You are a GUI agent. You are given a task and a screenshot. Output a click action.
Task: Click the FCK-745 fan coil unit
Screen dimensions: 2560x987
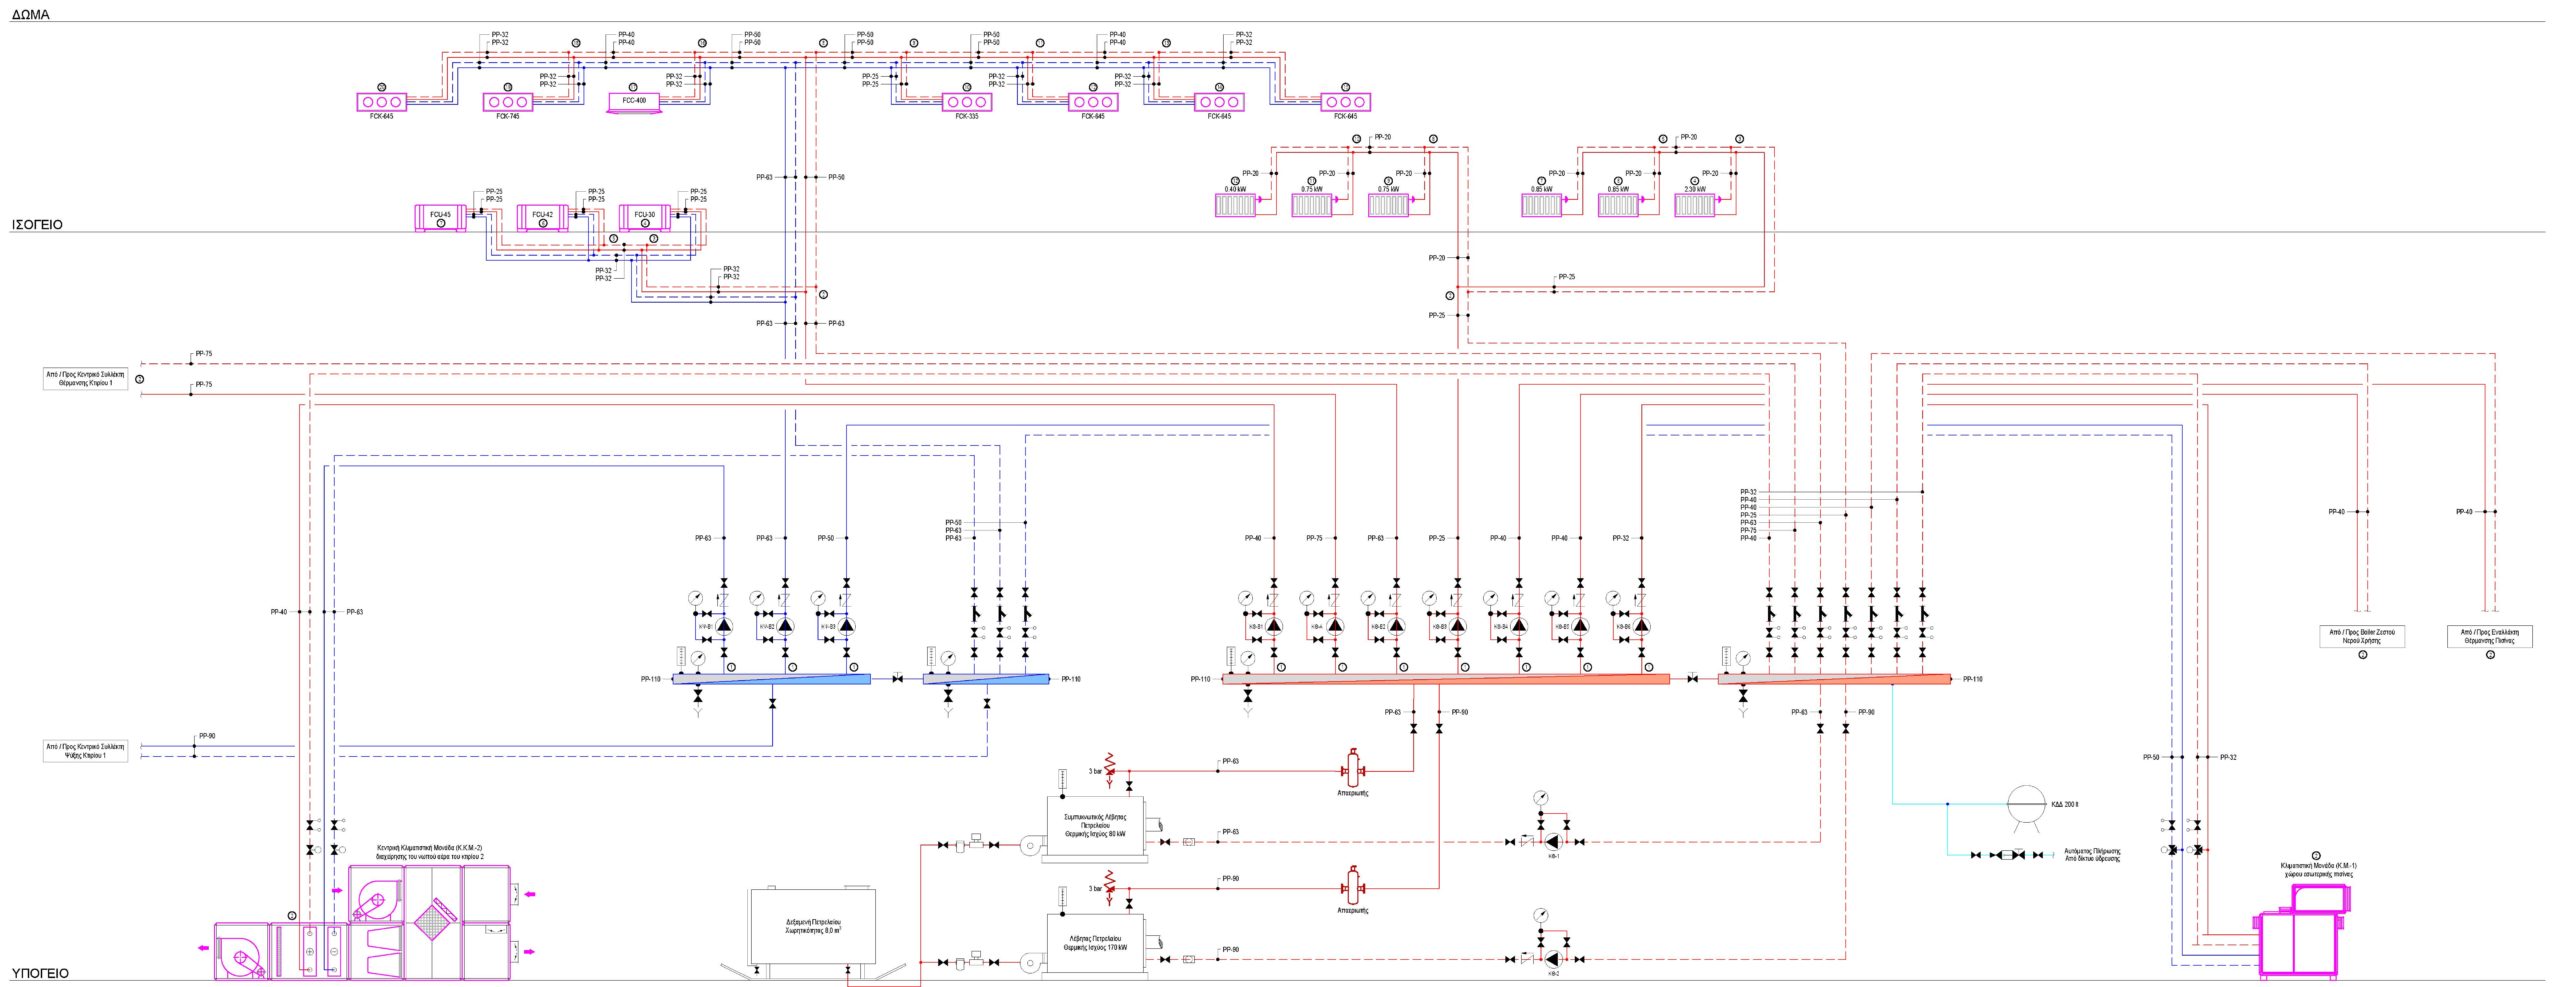tap(508, 102)
